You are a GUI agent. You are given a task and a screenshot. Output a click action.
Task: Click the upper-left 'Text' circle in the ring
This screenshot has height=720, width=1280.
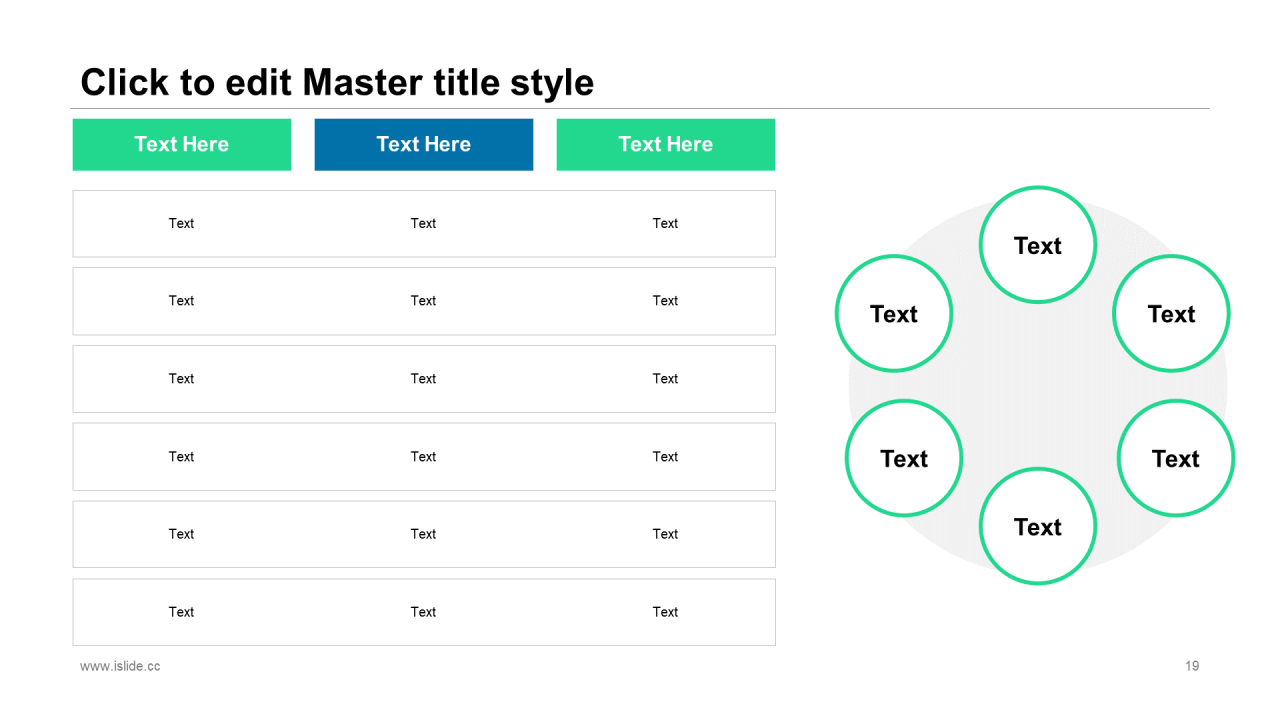pos(893,314)
